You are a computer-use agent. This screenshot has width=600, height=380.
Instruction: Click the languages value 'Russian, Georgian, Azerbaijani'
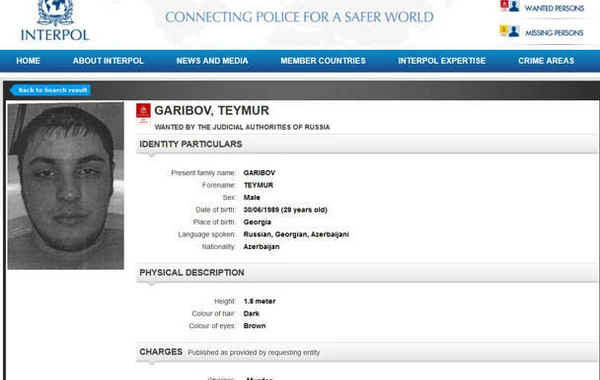[x=296, y=234]
